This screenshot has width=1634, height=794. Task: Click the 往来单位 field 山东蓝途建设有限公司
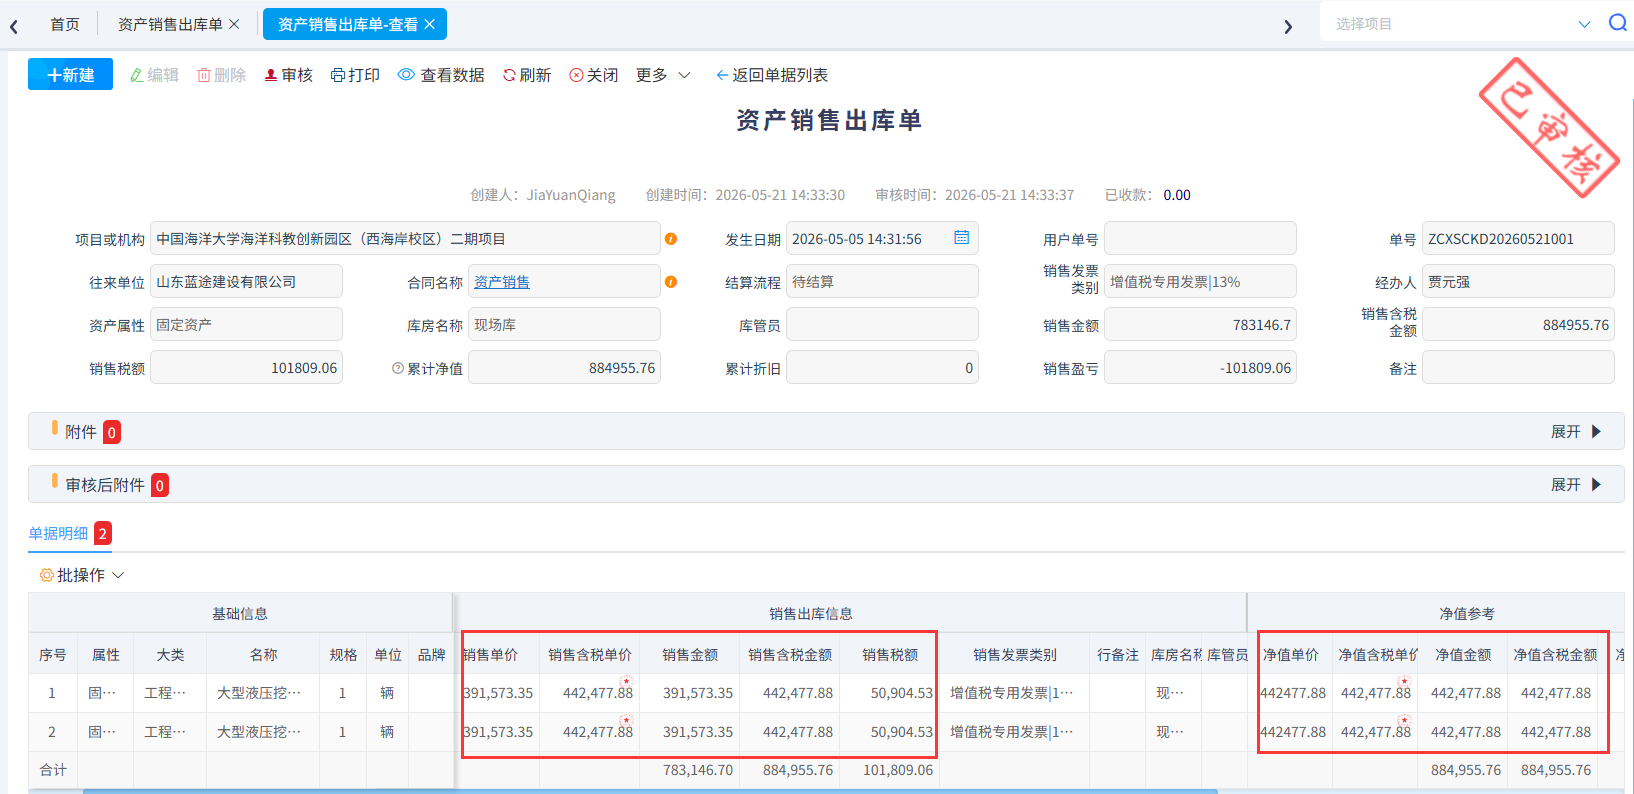[246, 282]
